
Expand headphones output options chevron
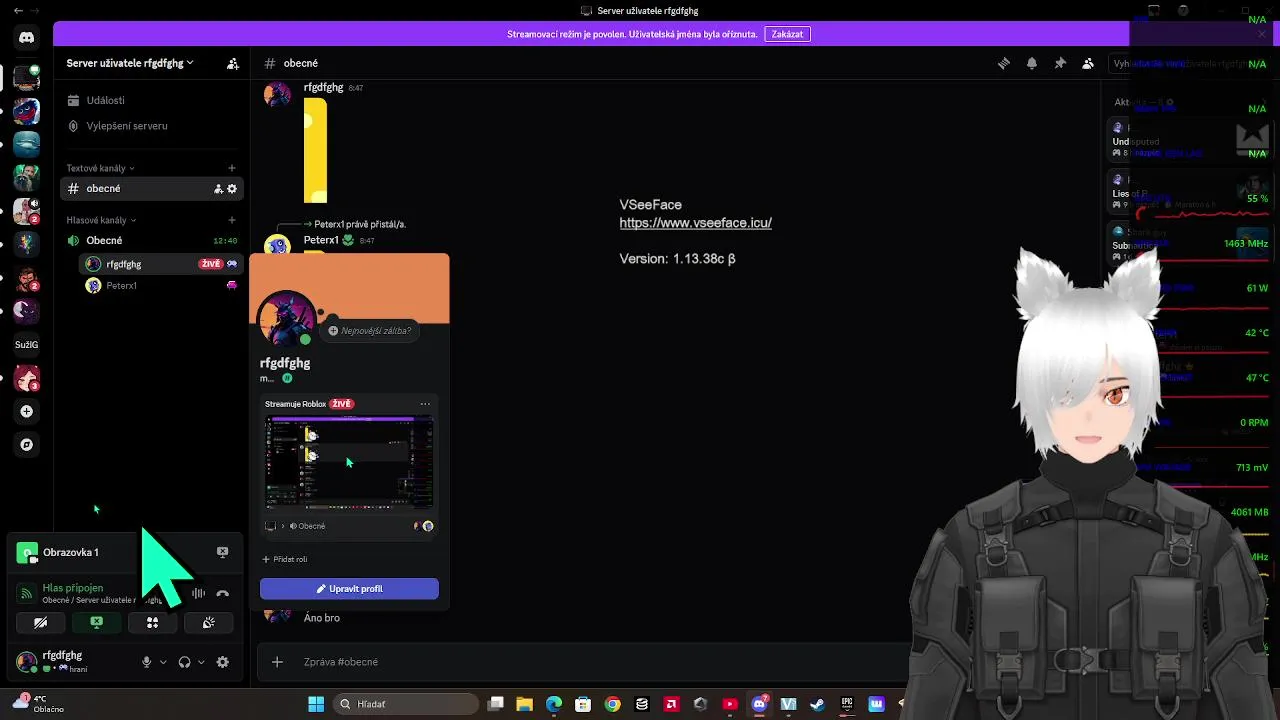pos(201,662)
